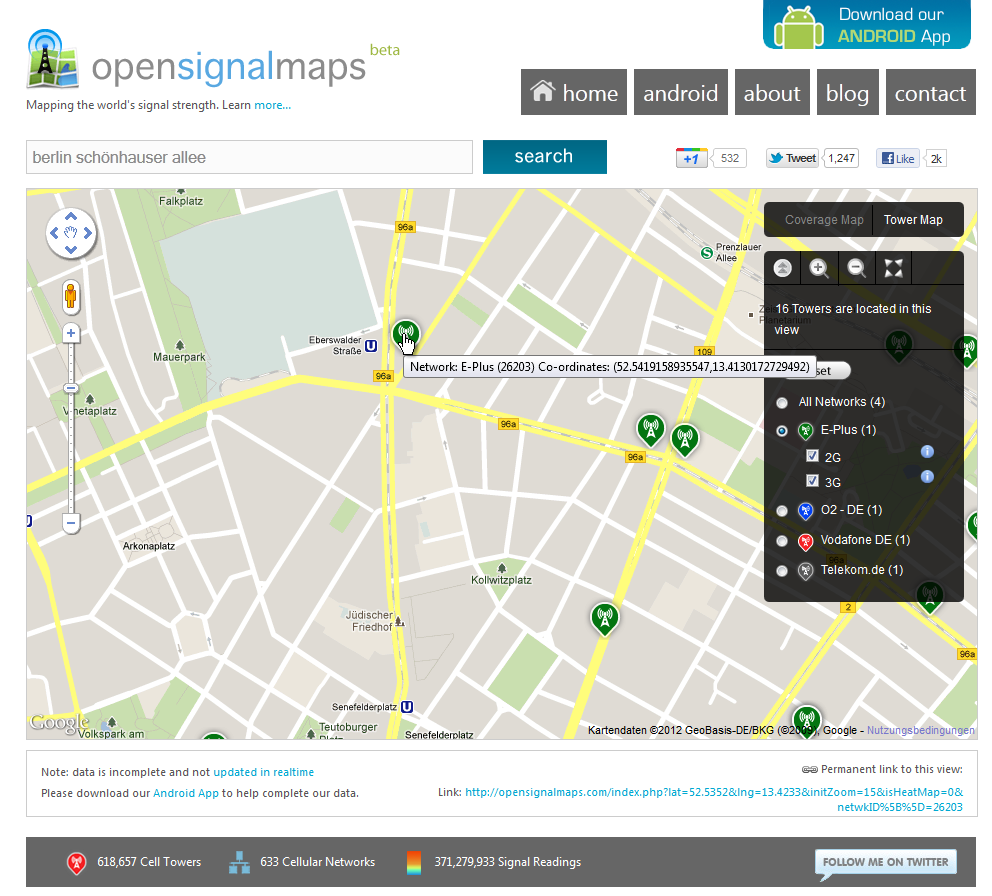Uncheck the 2G checkbox
This screenshot has width=992, height=896.
(x=813, y=456)
